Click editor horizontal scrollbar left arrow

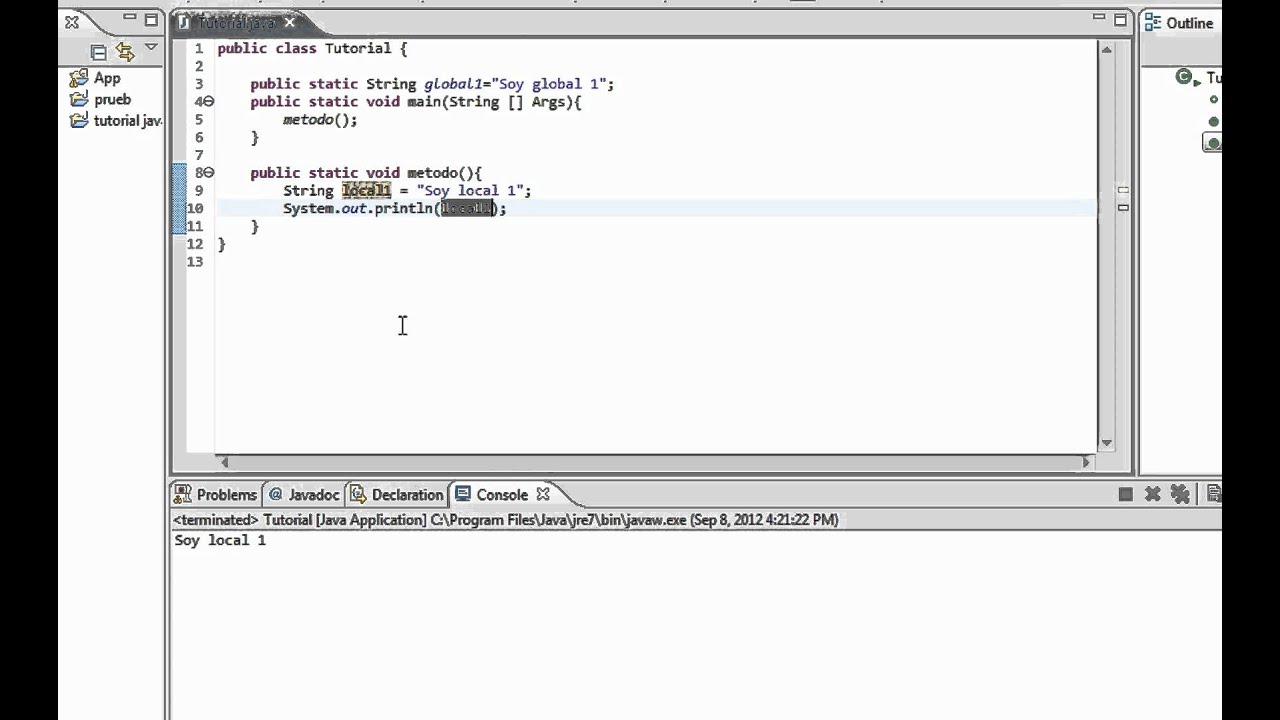[x=225, y=462]
